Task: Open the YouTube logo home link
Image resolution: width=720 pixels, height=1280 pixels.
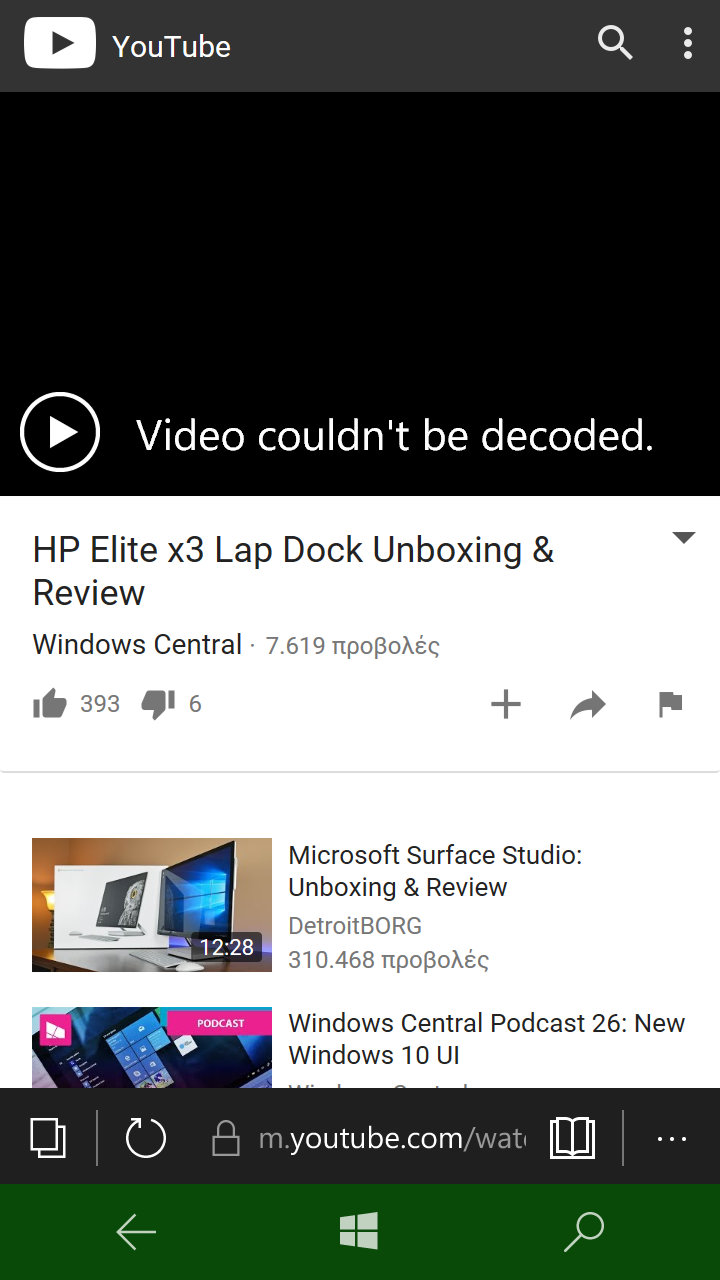Action: click(127, 45)
